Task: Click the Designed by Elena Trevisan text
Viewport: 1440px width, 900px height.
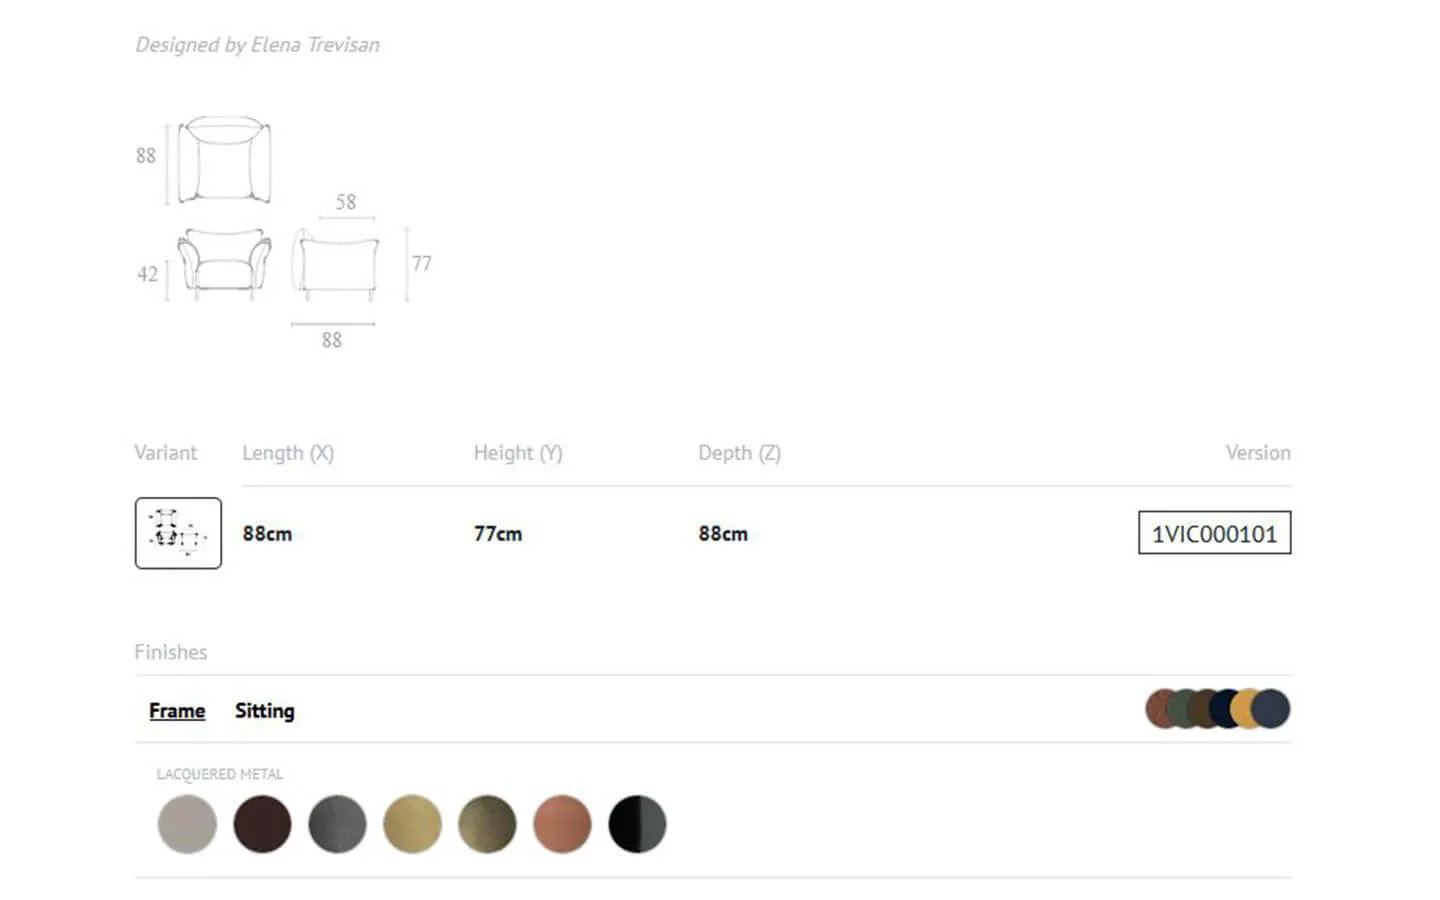Action: [257, 45]
